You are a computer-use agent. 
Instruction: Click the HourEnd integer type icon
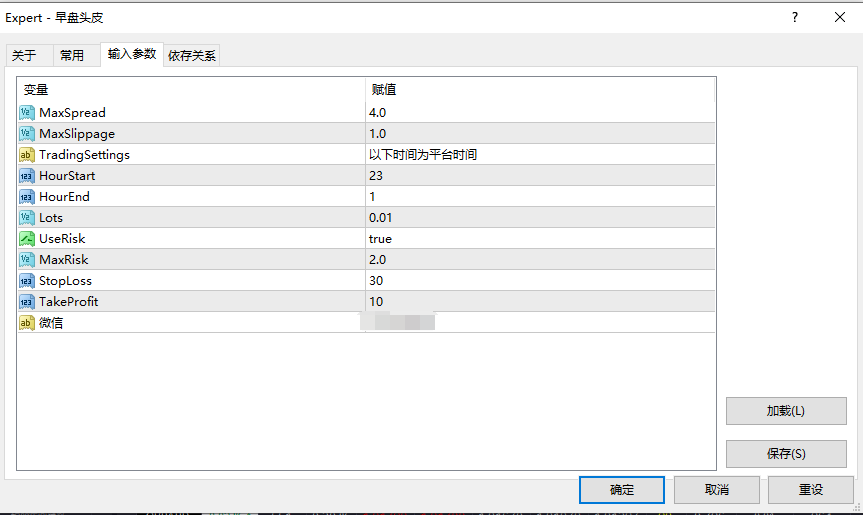[27, 197]
